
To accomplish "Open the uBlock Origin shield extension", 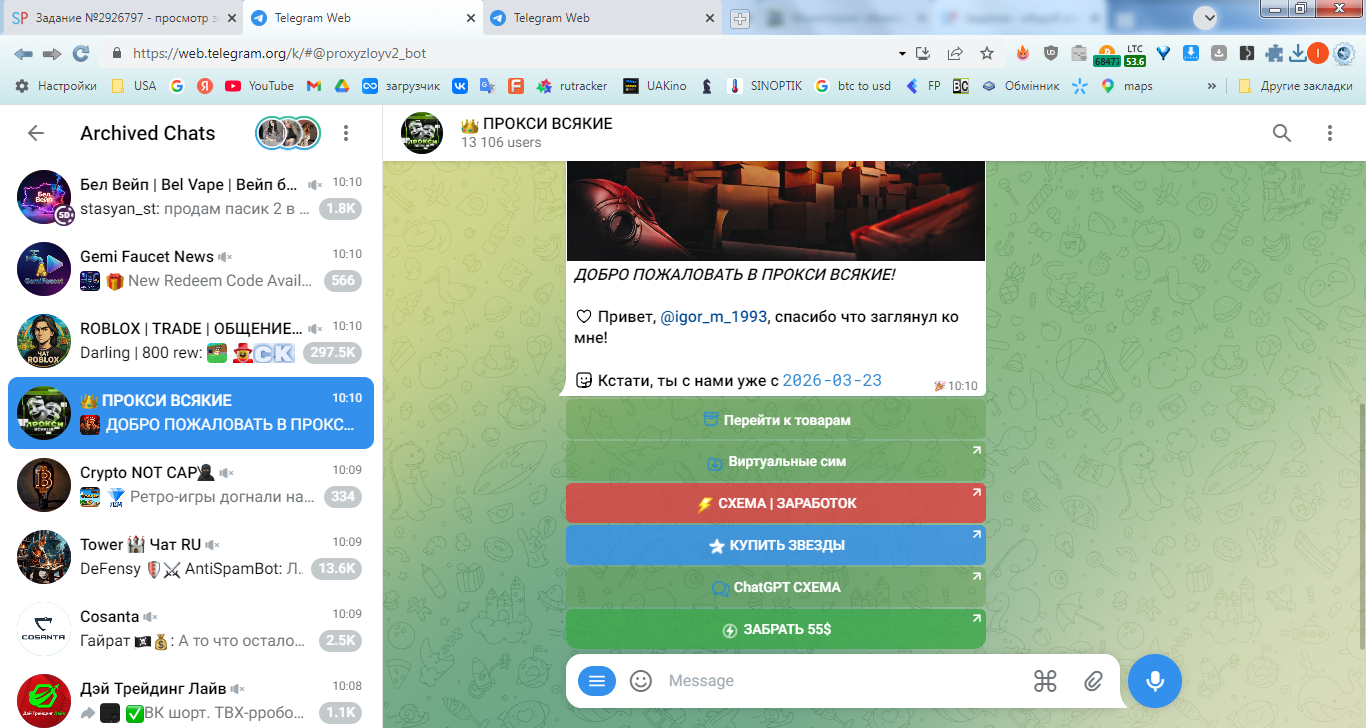I will 1051,53.
